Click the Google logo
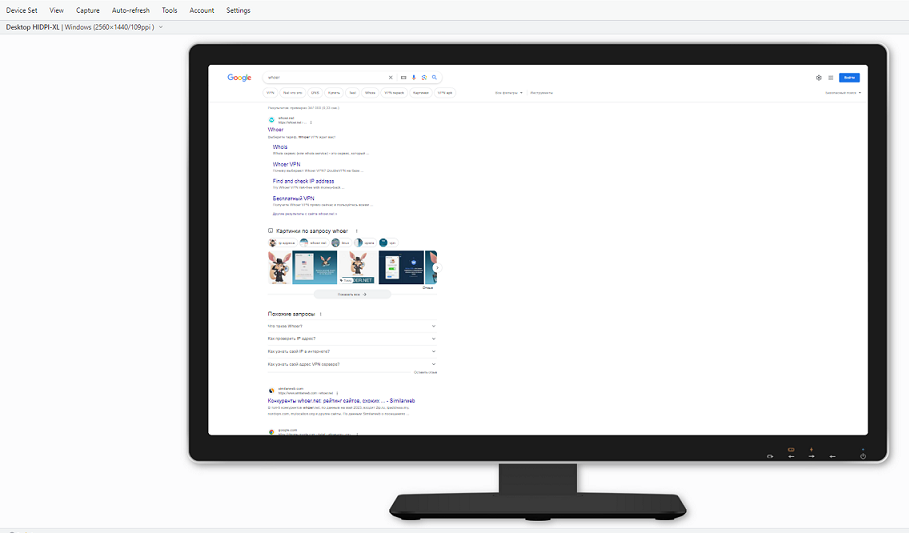Screen dimensions: 909x533 [x=239, y=77]
